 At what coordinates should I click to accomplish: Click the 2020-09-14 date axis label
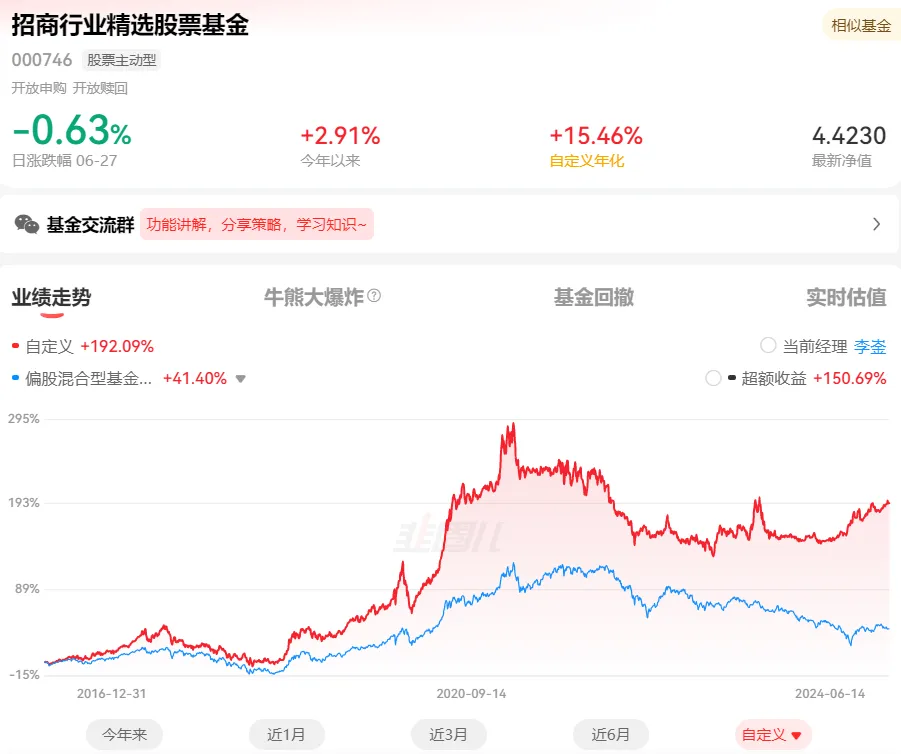[471, 694]
